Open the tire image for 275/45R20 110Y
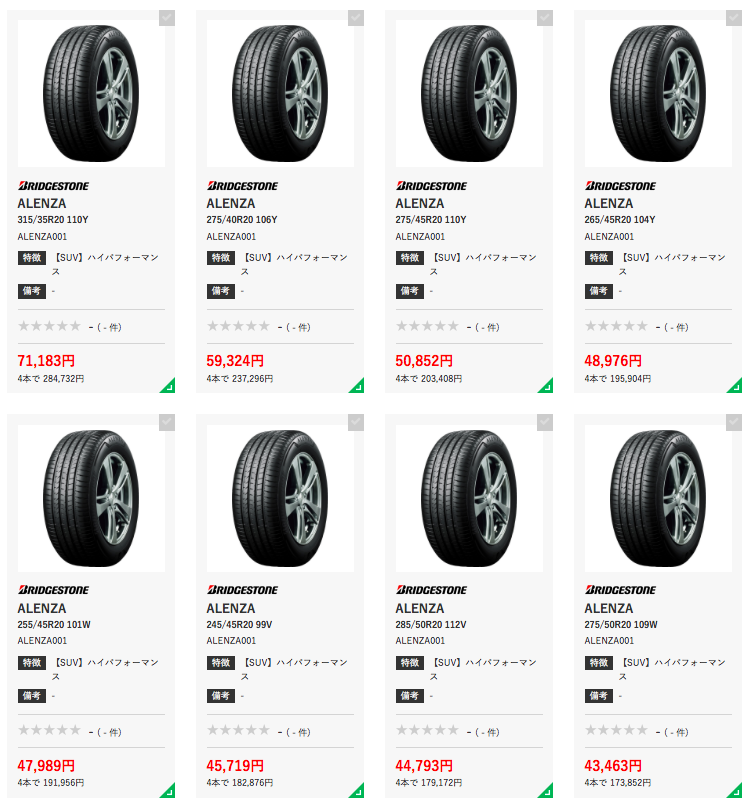Screen dimensions: 754x812 (x=469, y=94)
